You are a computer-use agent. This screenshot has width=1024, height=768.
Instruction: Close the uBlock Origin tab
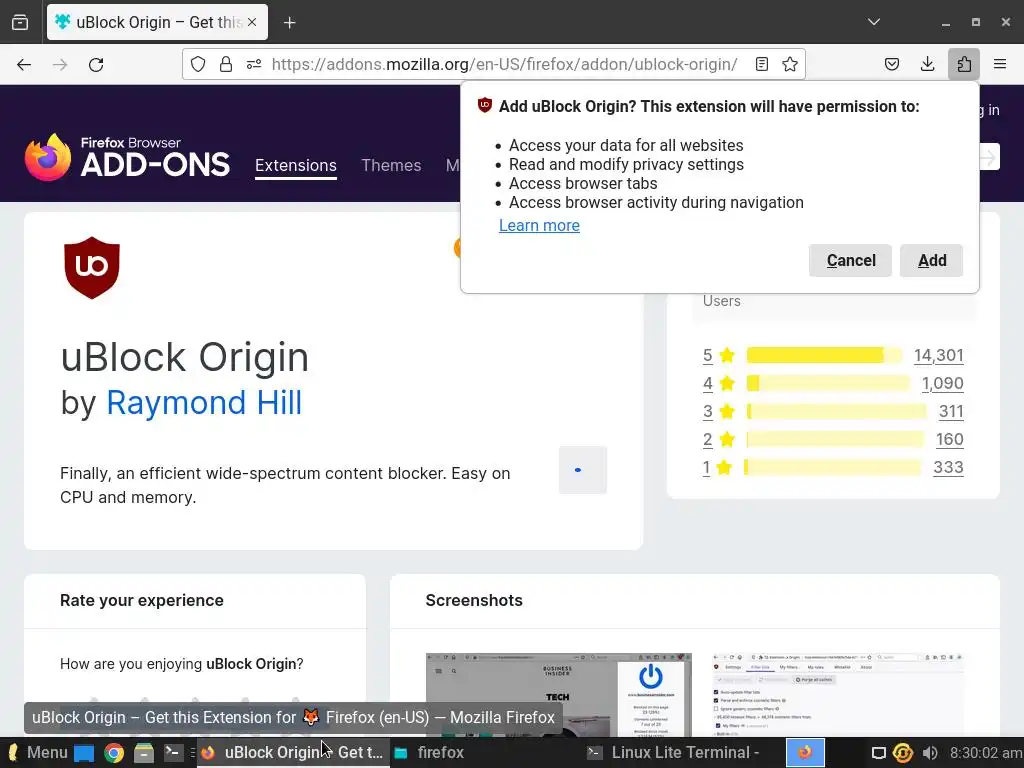pyautogui.click(x=252, y=22)
